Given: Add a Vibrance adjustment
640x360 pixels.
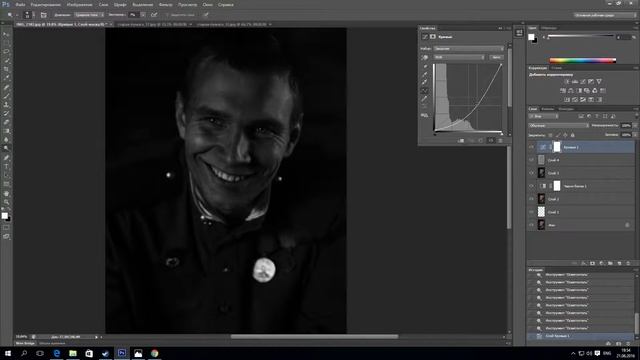Looking at the screenshot, I should click(x=599, y=82).
